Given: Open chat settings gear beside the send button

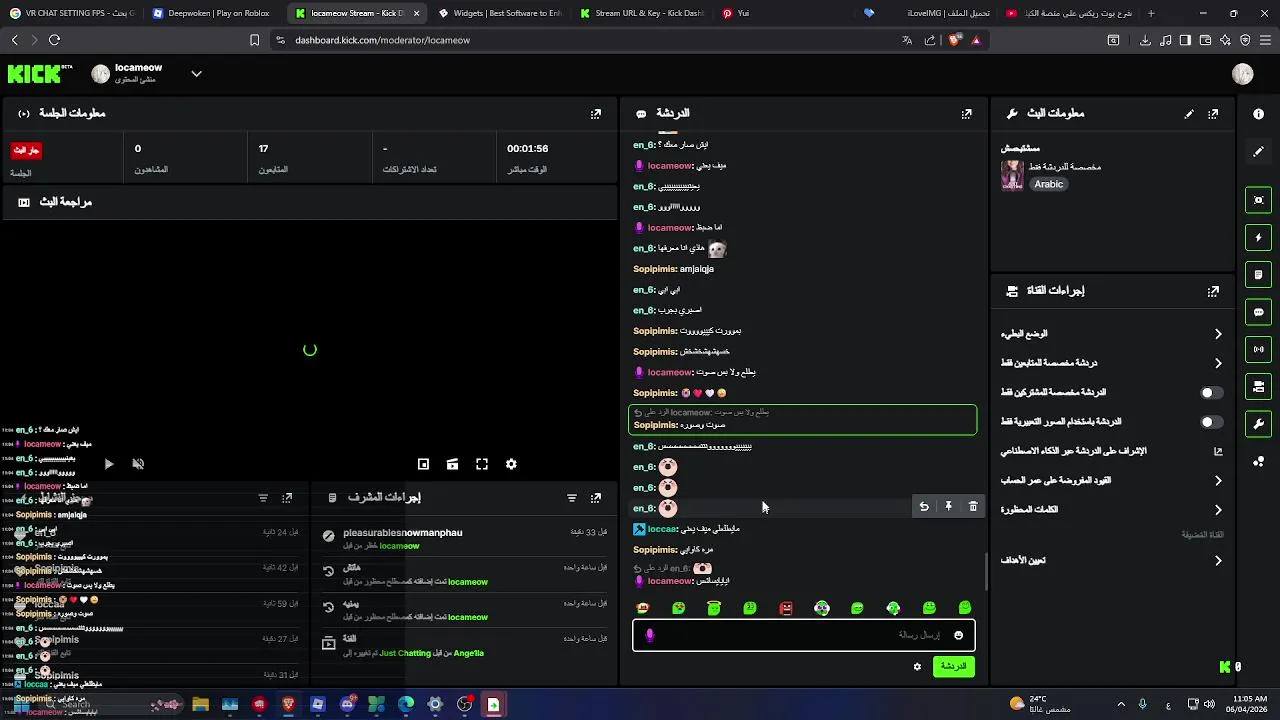Looking at the screenshot, I should click(917, 667).
